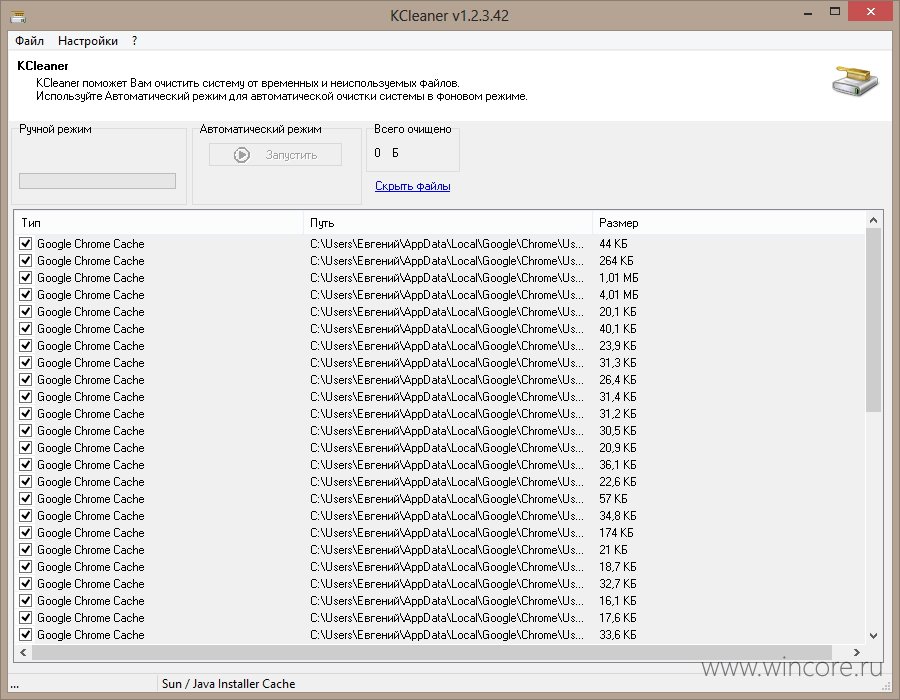Click the drive-cleaner logo image in the header
The height and width of the screenshot is (700, 900).
(855, 81)
